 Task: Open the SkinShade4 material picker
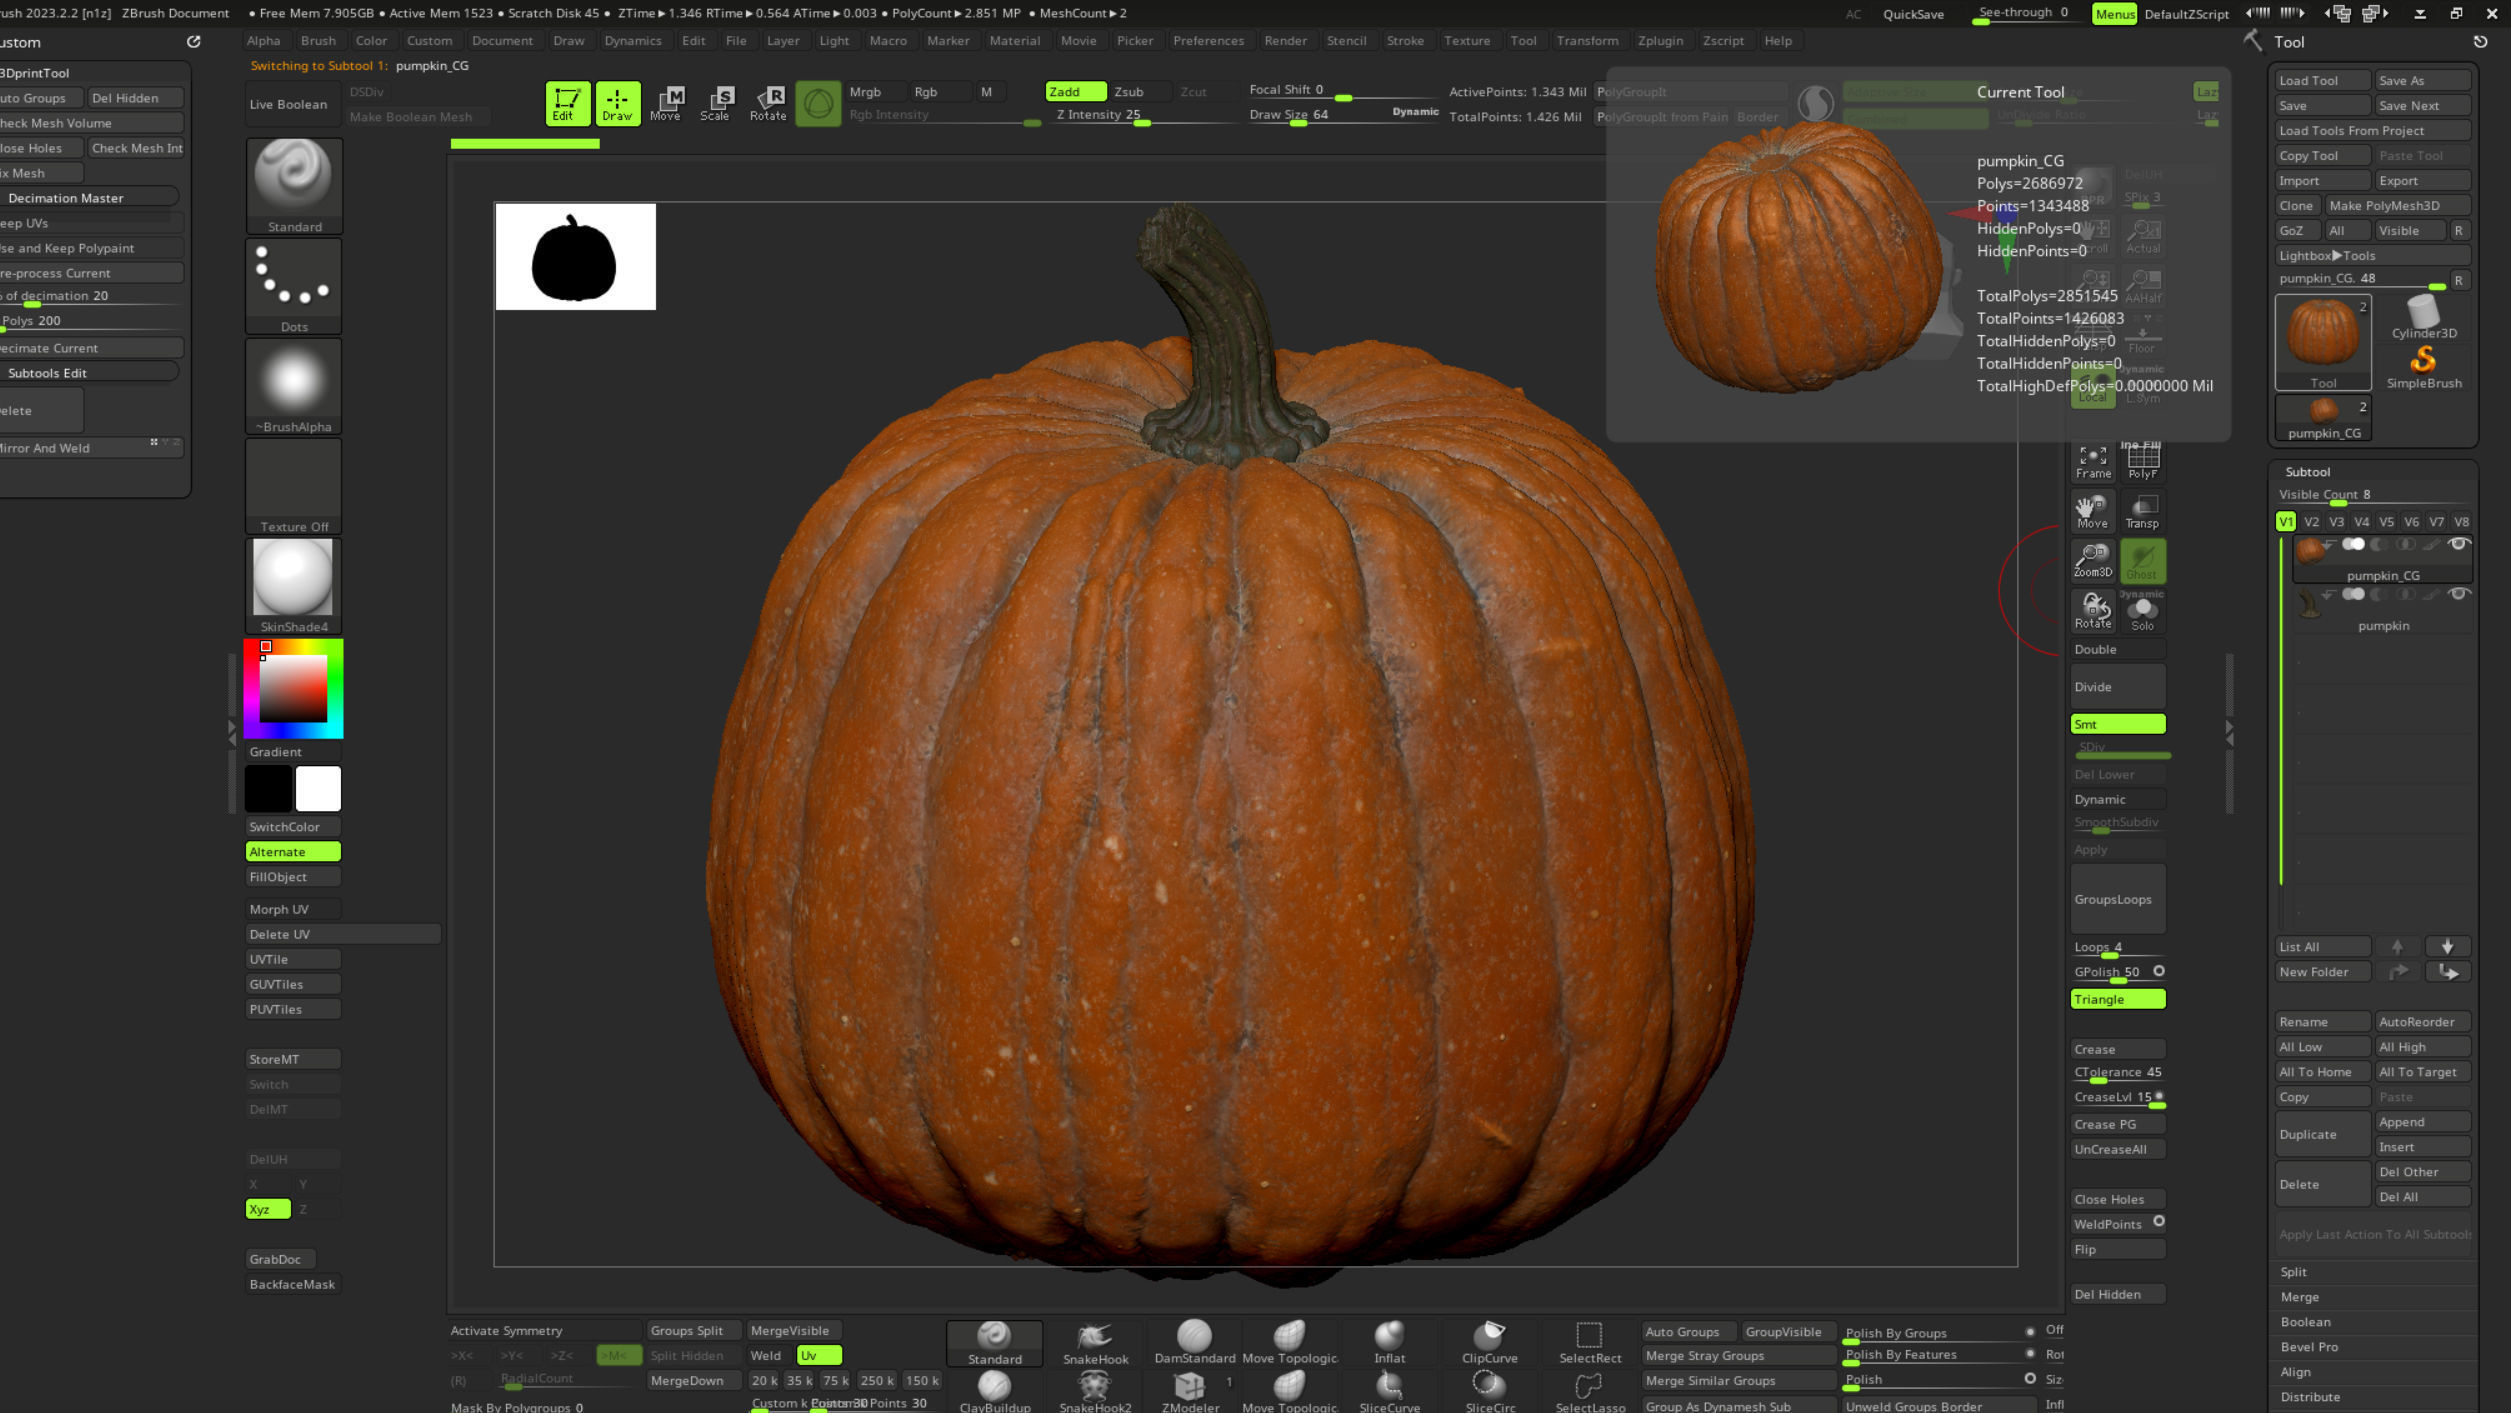(294, 585)
